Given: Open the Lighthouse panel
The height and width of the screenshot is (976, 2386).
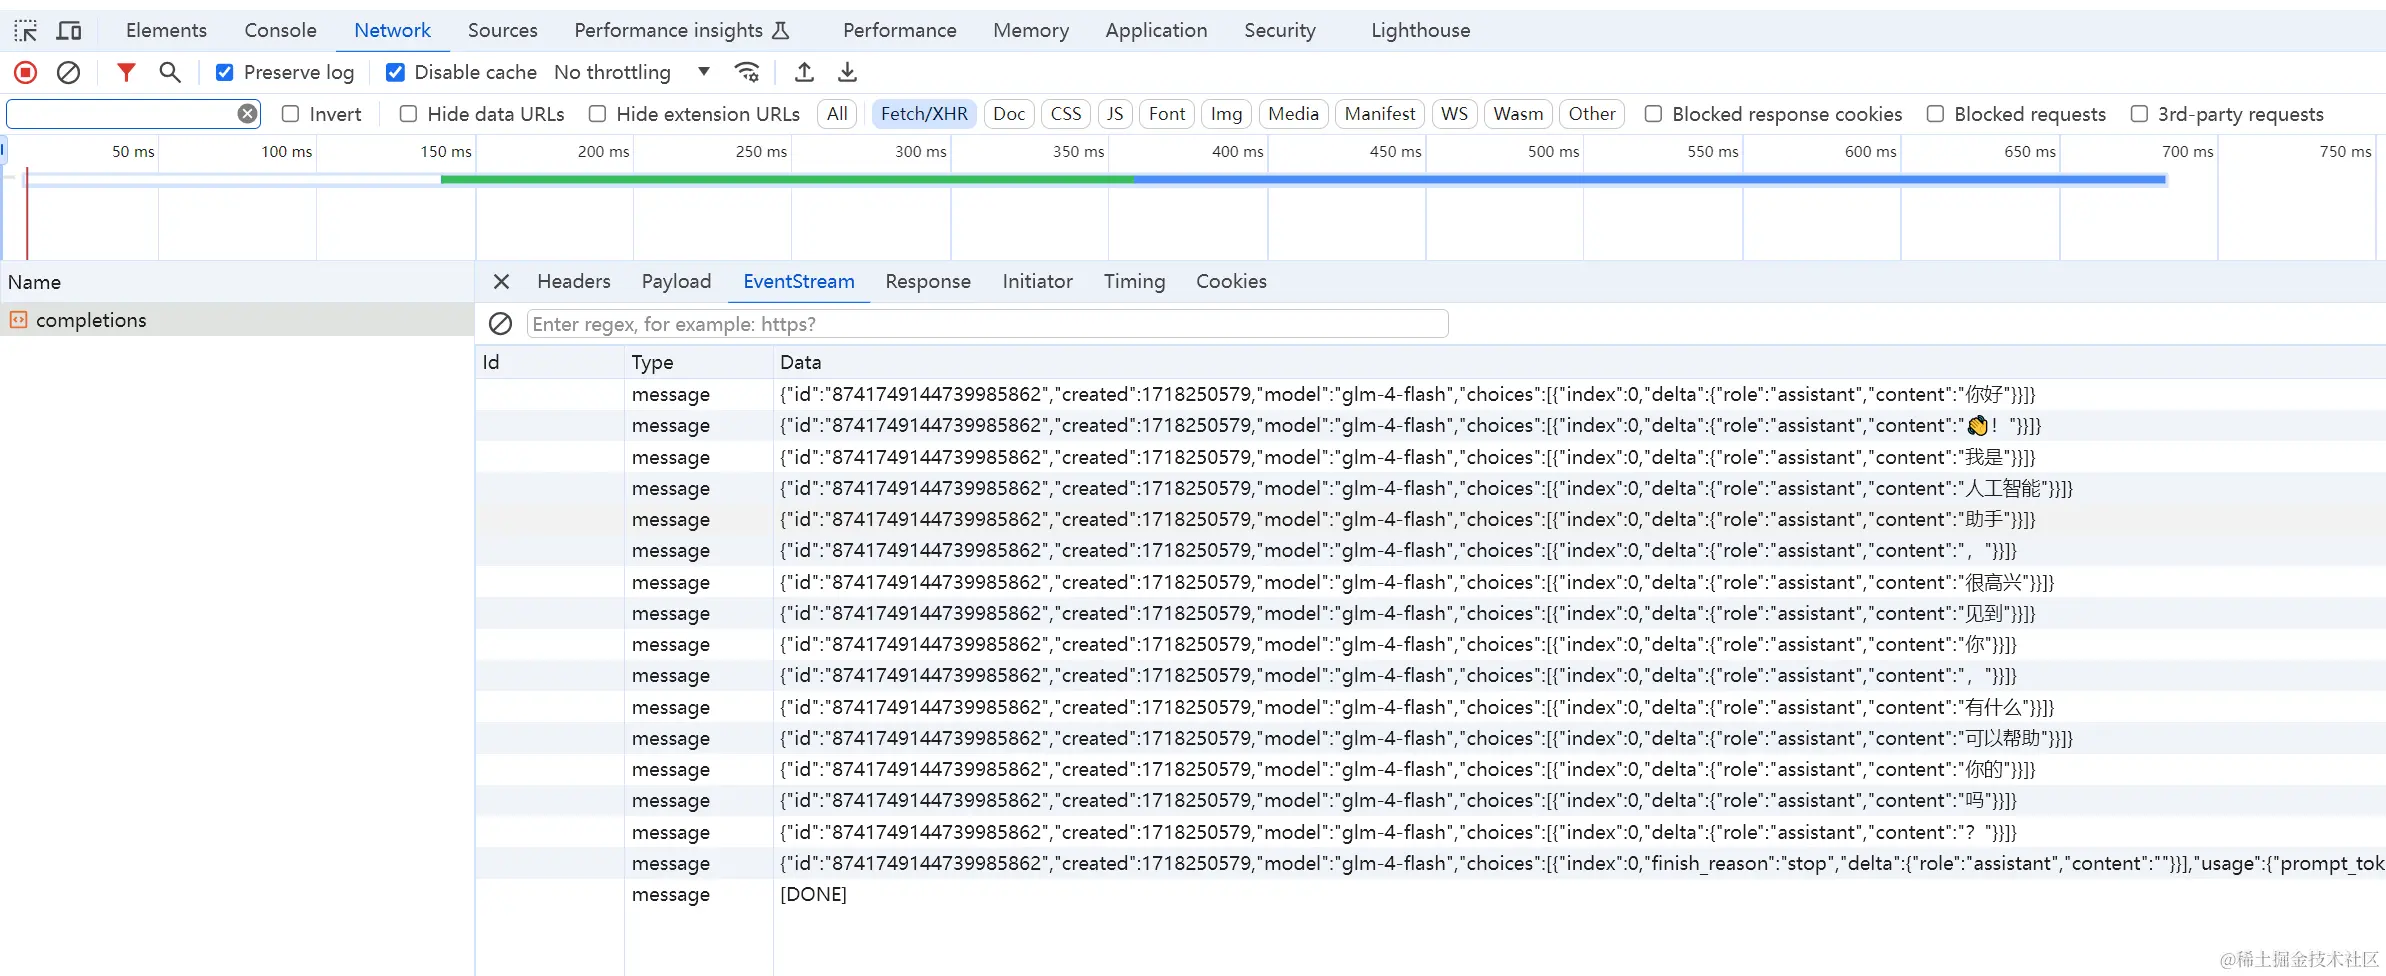Looking at the screenshot, I should (1420, 31).
